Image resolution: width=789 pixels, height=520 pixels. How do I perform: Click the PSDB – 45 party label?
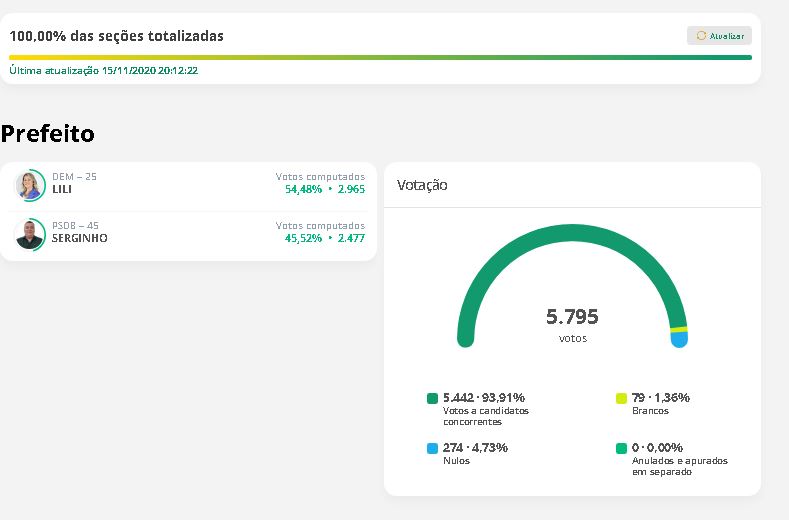point(75,225)
